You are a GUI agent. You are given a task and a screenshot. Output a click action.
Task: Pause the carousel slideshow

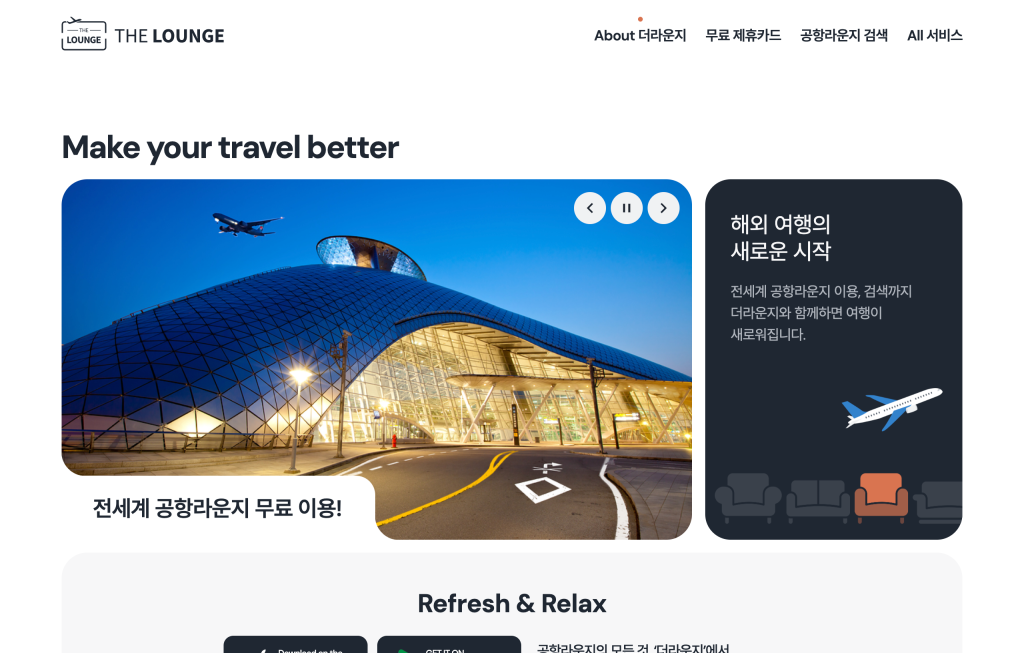(x=627, y=208)
